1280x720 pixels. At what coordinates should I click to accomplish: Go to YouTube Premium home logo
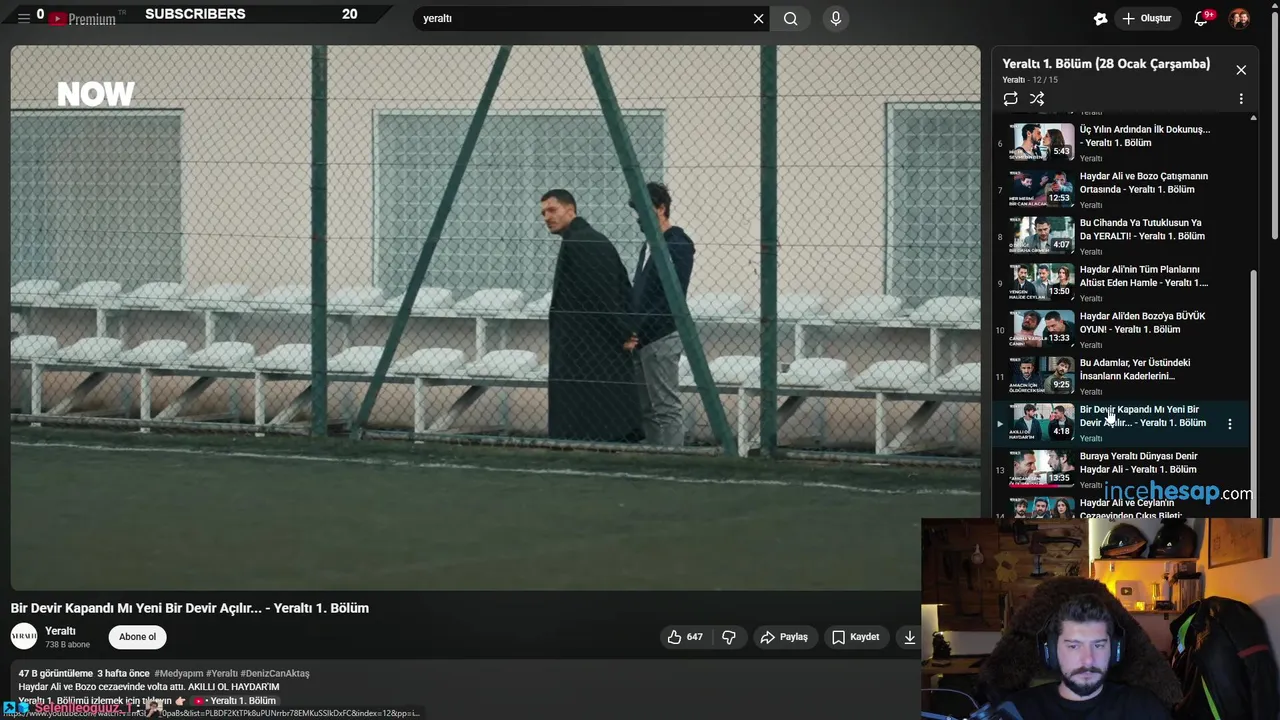click(x=86, y=18)
